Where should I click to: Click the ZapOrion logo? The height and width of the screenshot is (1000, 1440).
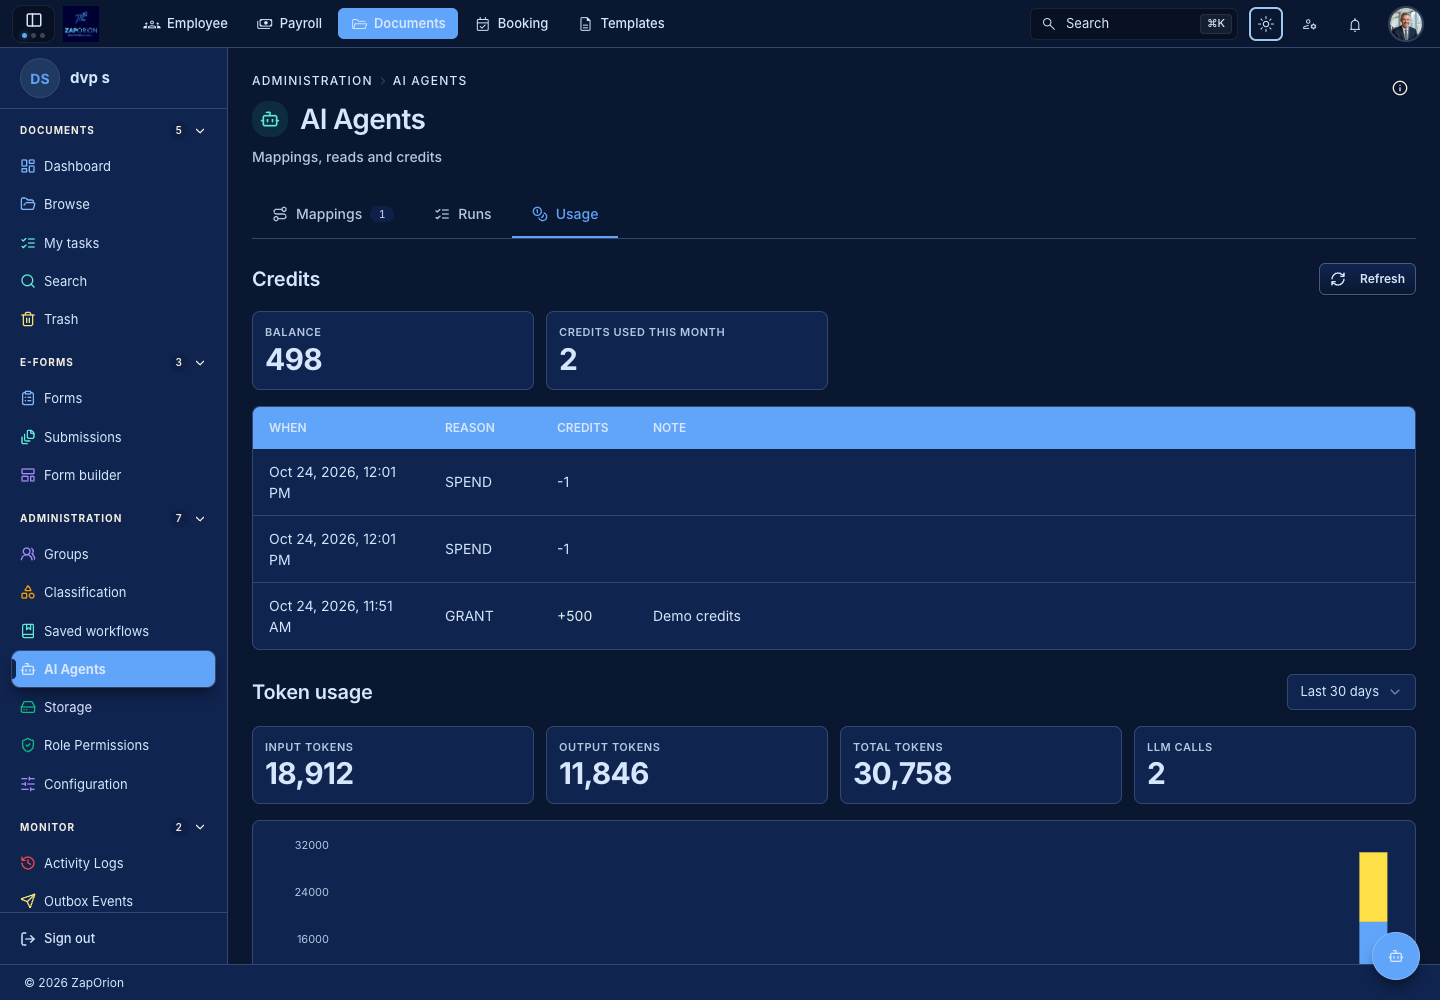(x=81, y=23)
